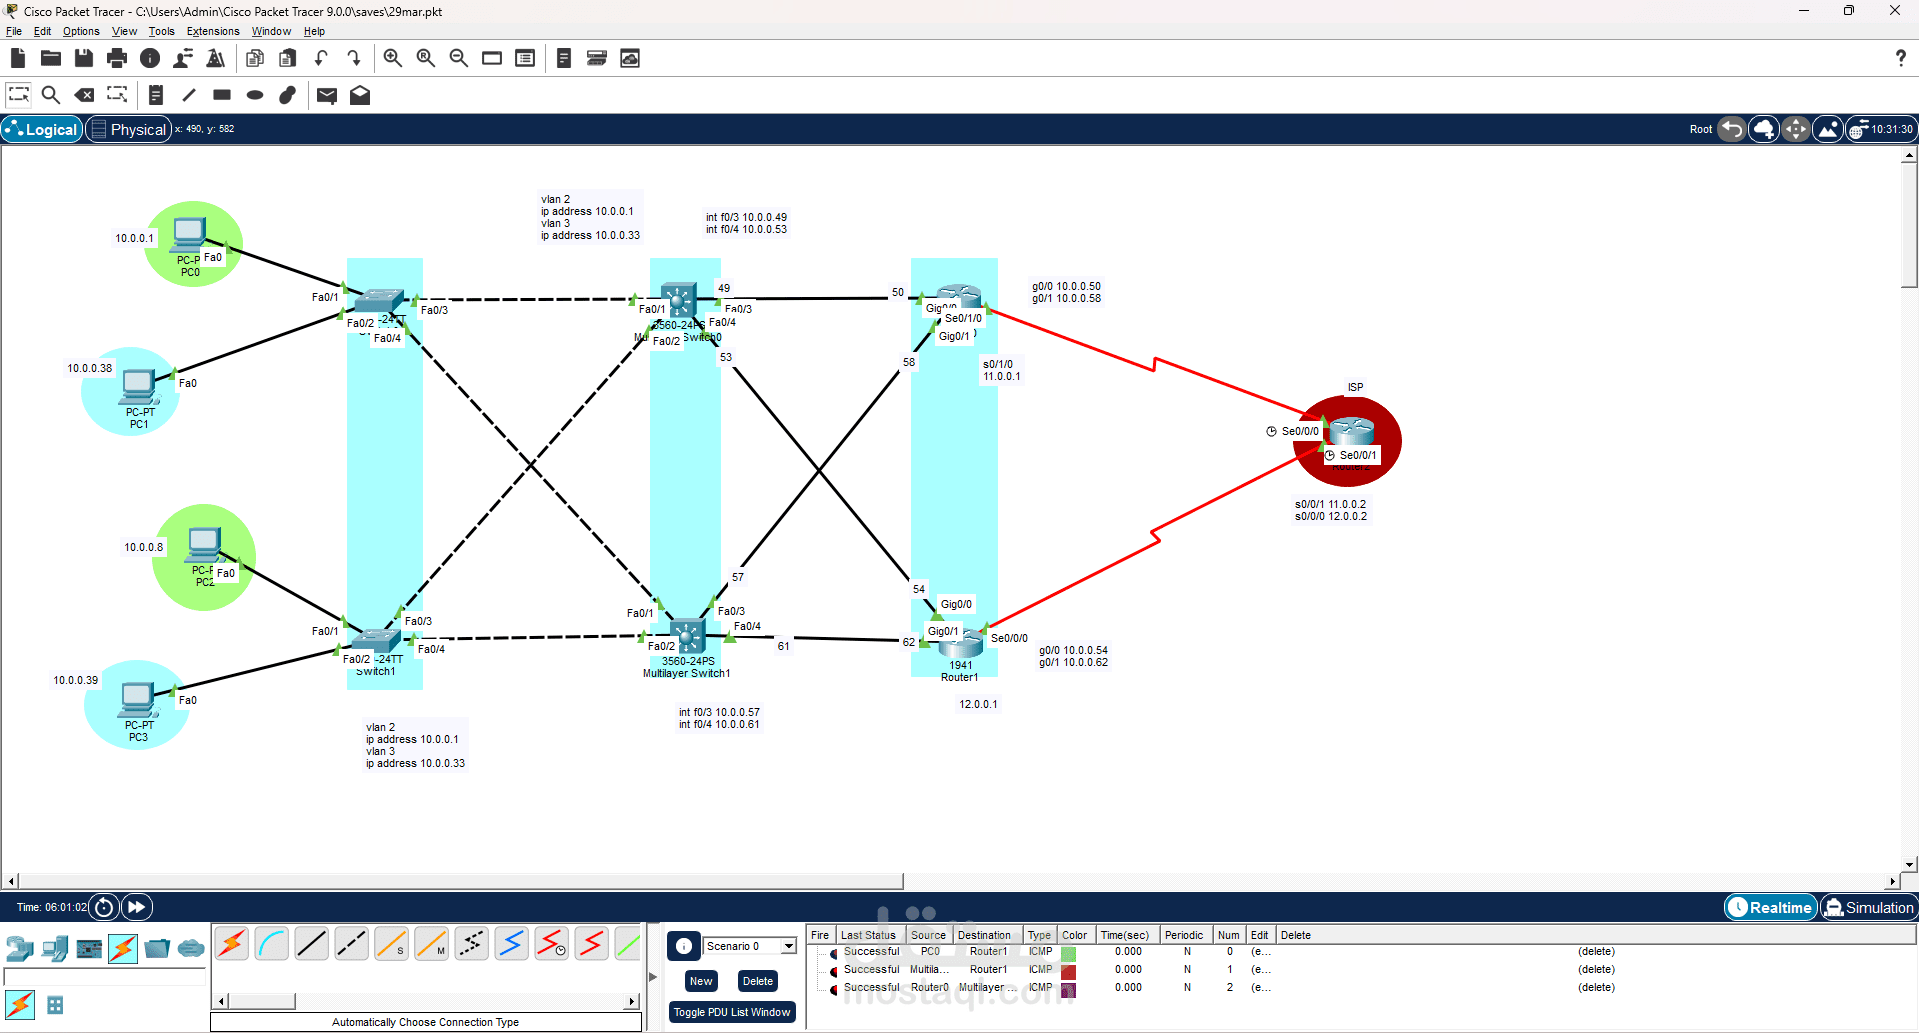Launch the Activity Wizard icon
Screen dimensions: 1919x1033
coord(215,58)
